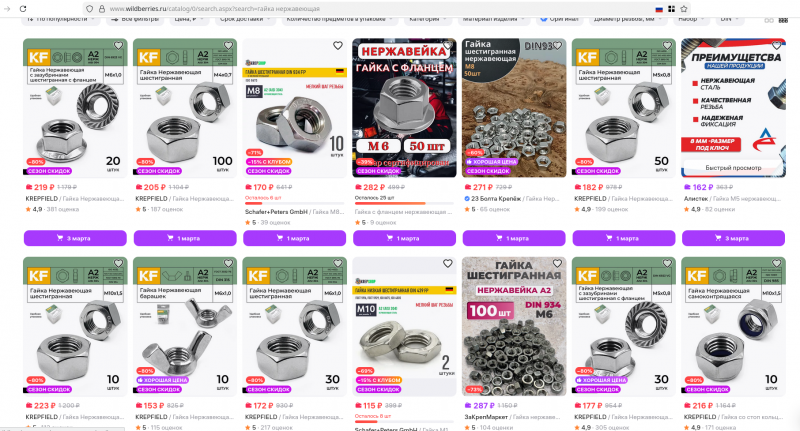This screenshot has height=431, width=800.
Task: Switch to the large-tile grid view icon
Action: point(769,20)
